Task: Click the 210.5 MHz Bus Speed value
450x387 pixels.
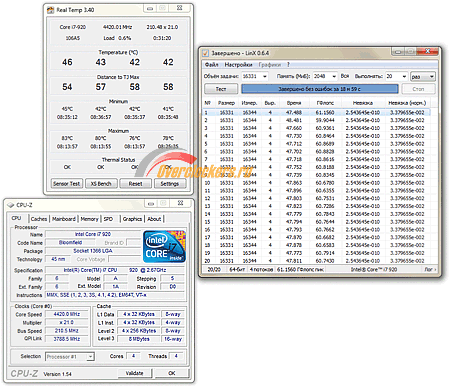Action: pos(67,331)
